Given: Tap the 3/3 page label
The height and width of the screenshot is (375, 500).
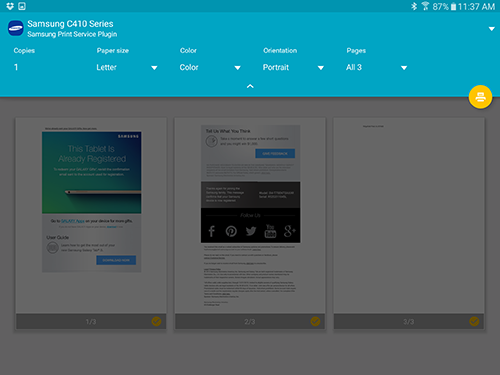Looking at the screenshot, I should (409, 322).
